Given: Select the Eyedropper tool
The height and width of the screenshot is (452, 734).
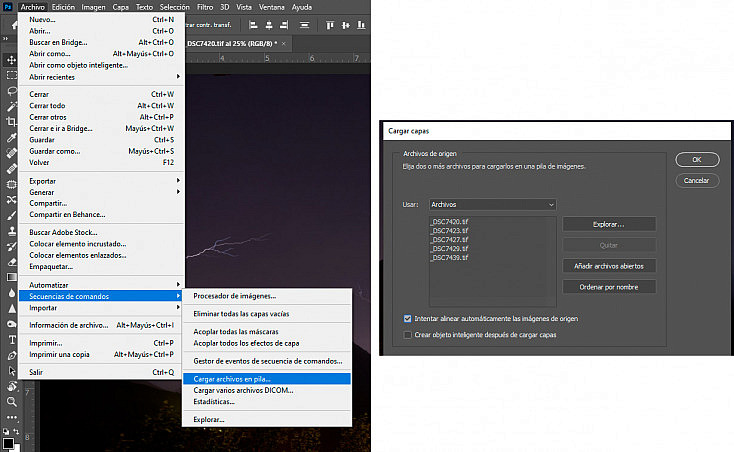Looking at the screenshot, I should (11, 138).
